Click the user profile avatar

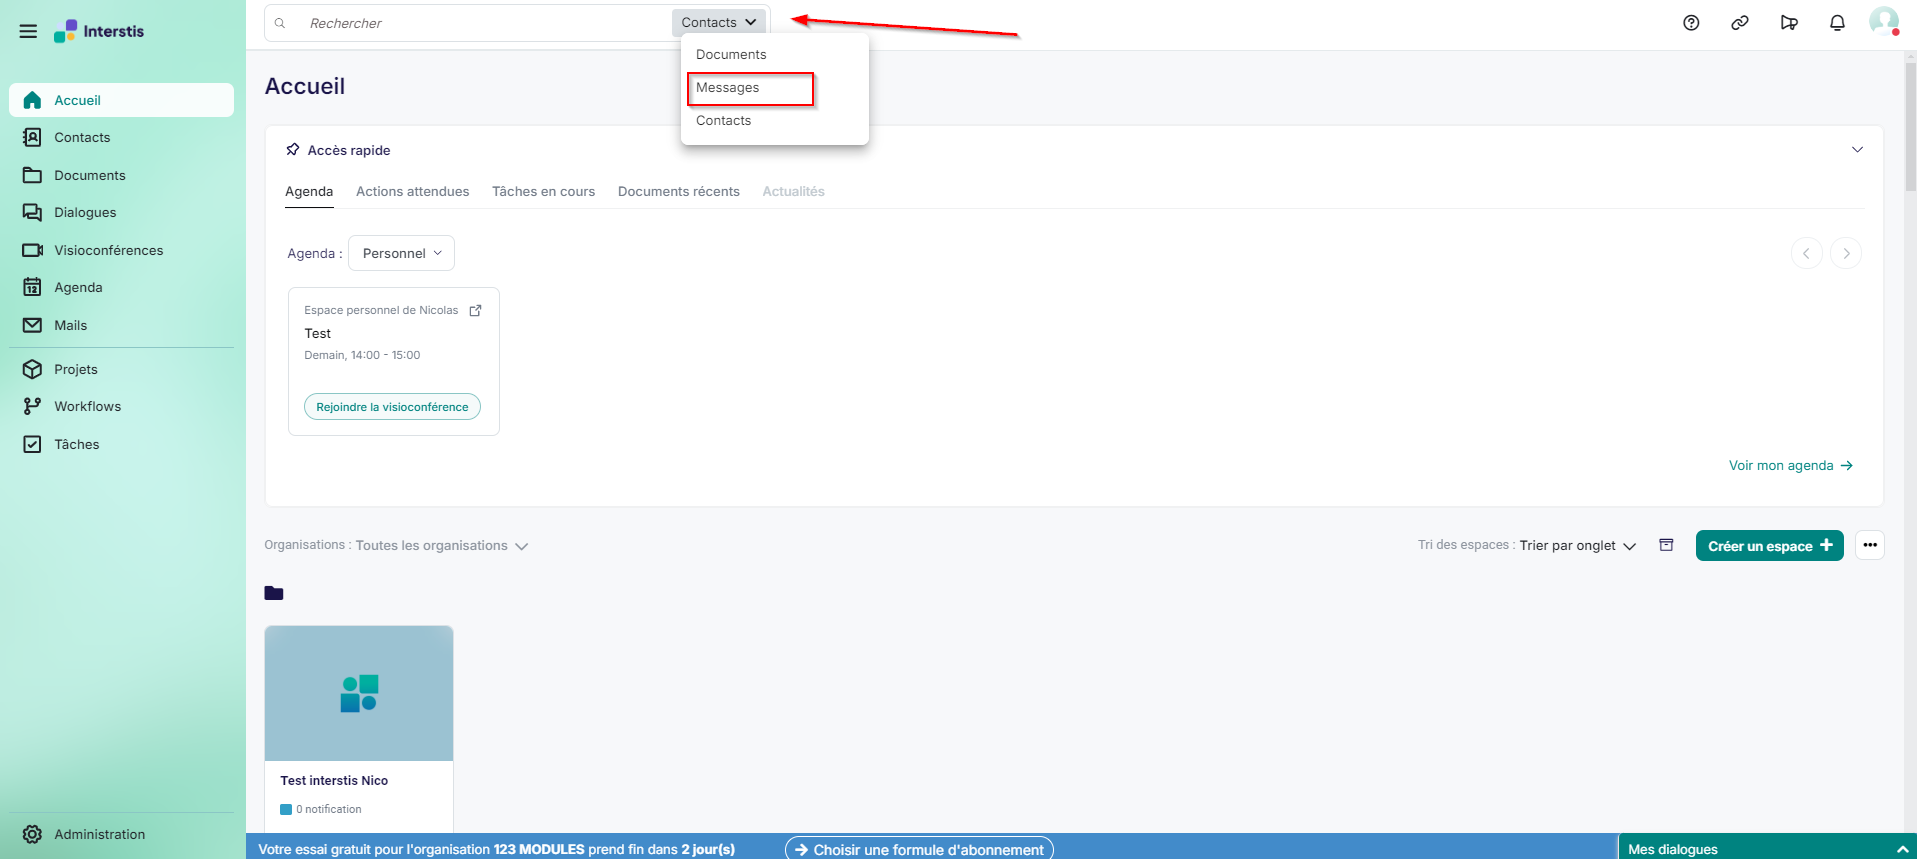coord(1883,21)
